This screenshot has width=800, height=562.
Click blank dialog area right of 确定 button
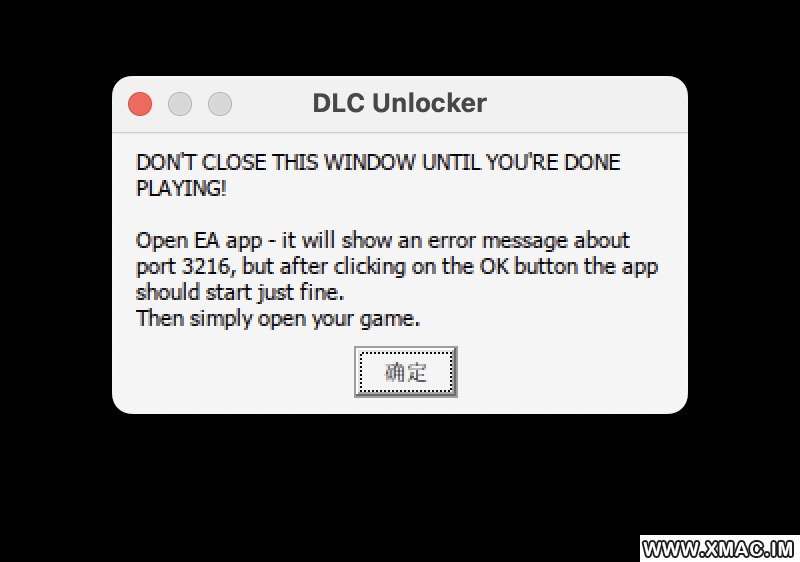coord(571,372)
